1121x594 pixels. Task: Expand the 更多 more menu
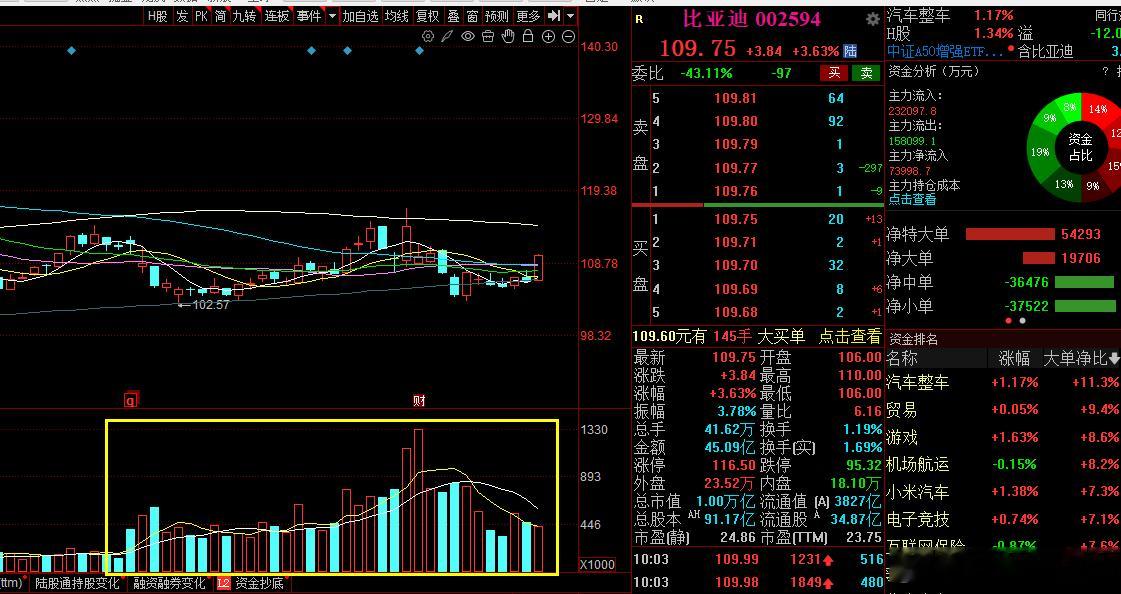coord(528,16)
